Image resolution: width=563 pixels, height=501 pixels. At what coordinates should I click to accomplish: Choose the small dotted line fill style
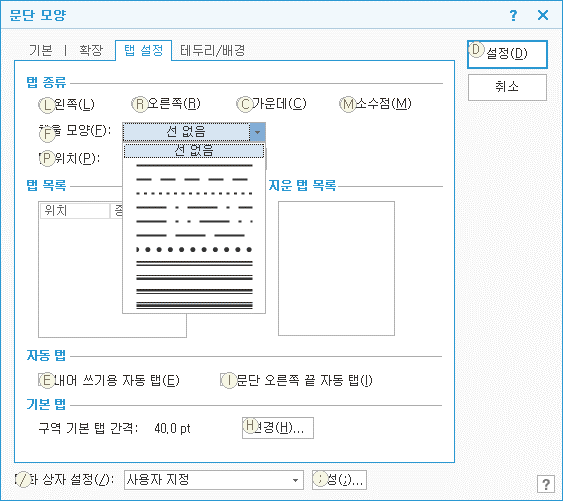[194, 193]
